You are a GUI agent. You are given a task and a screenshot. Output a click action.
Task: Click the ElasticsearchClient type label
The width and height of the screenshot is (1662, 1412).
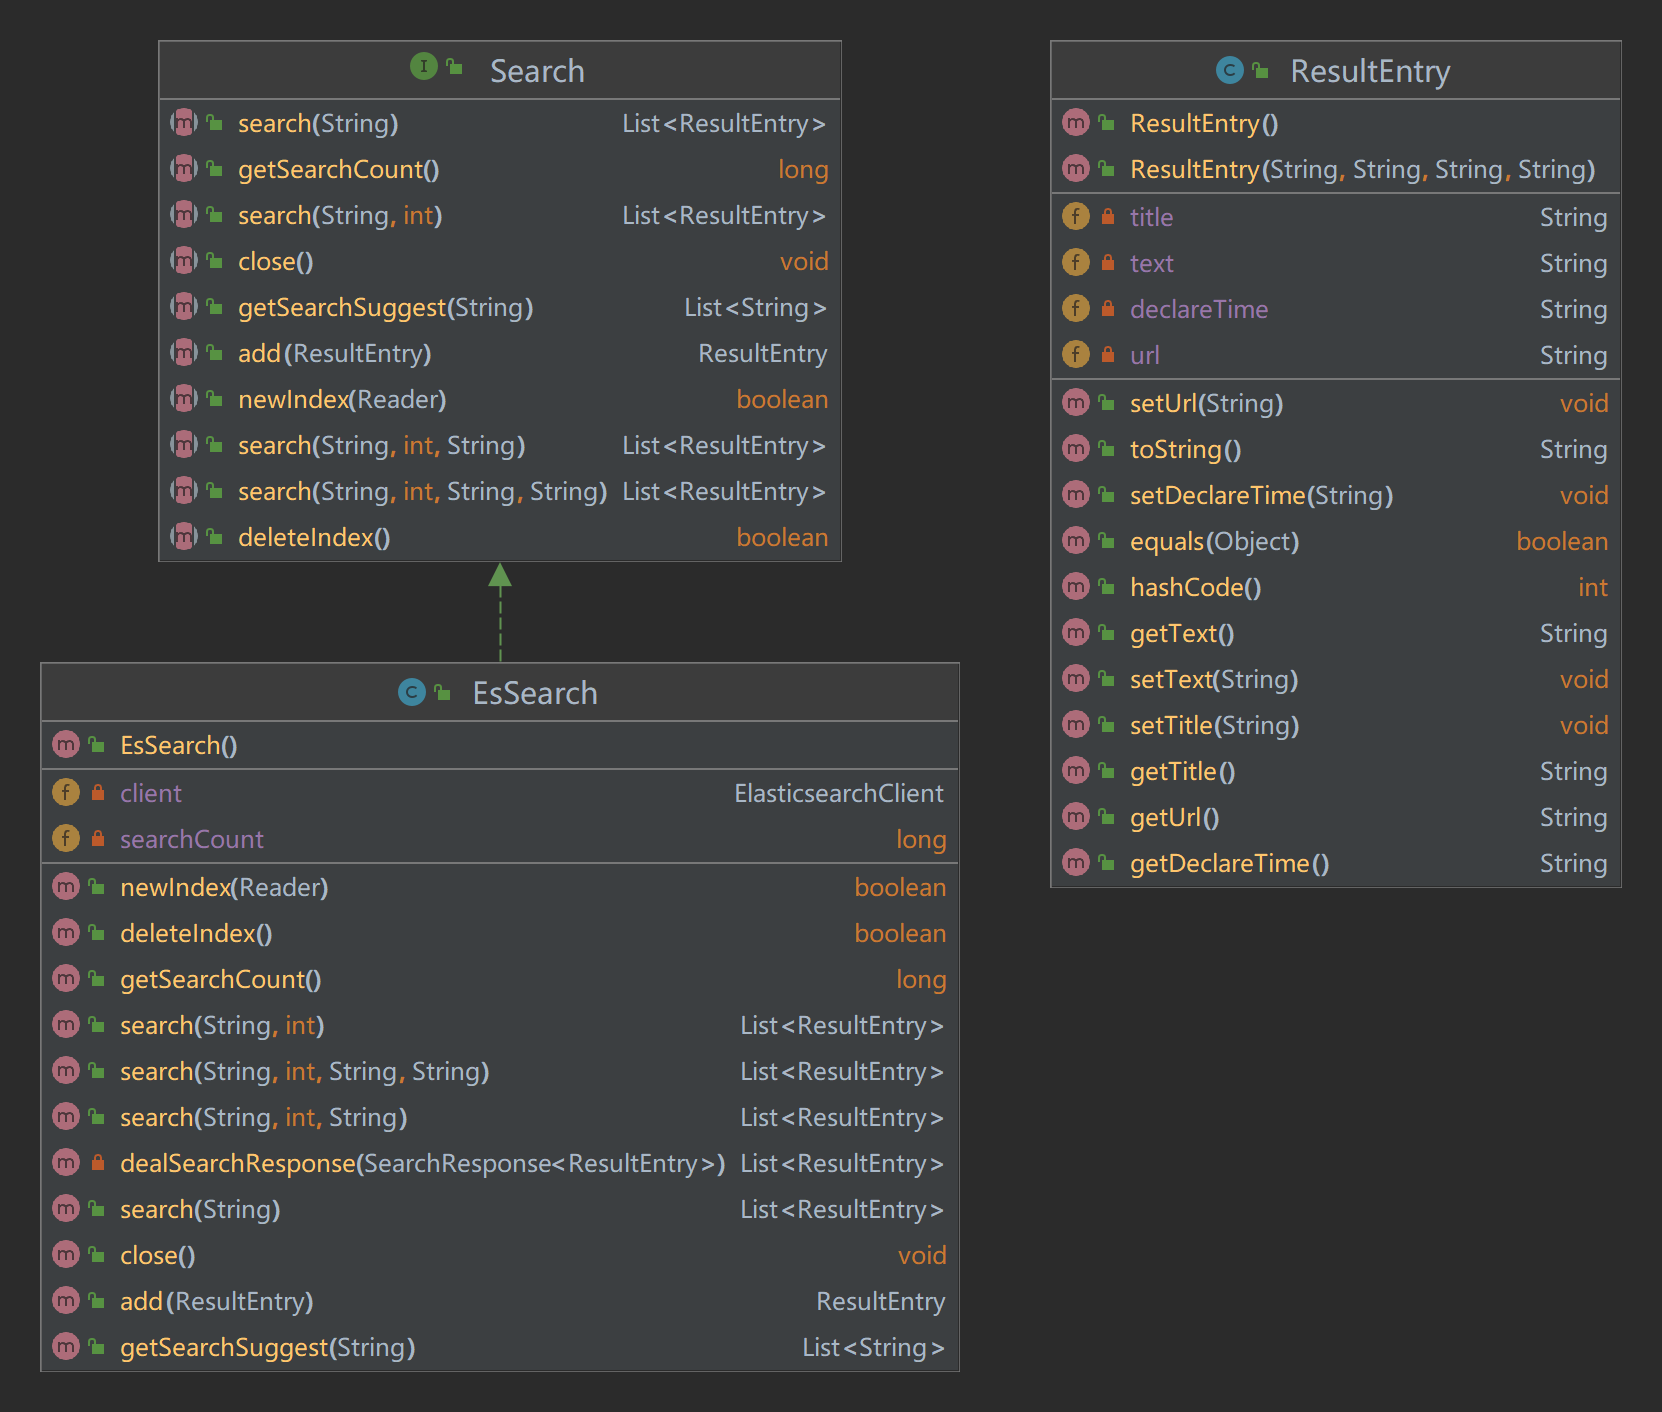click(x=838, y=793)
